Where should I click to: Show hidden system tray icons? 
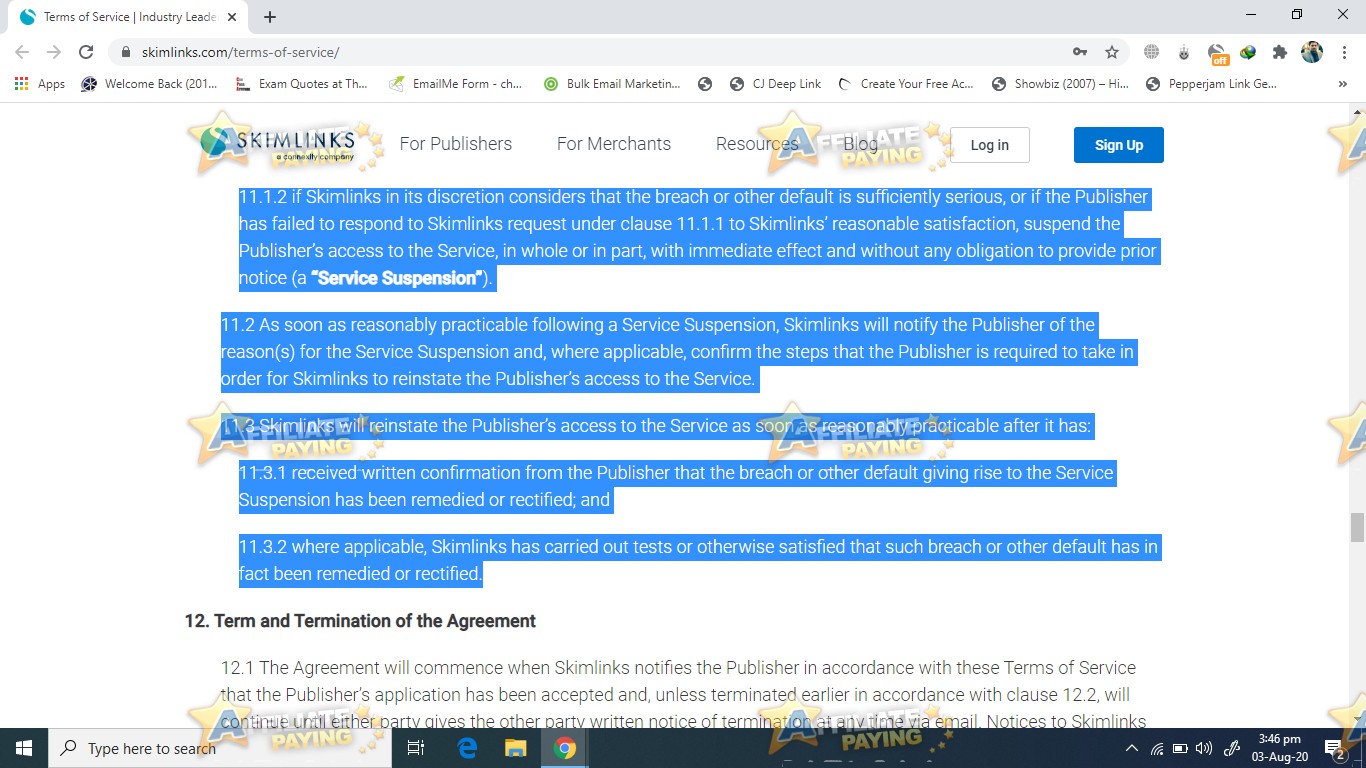1132,748
